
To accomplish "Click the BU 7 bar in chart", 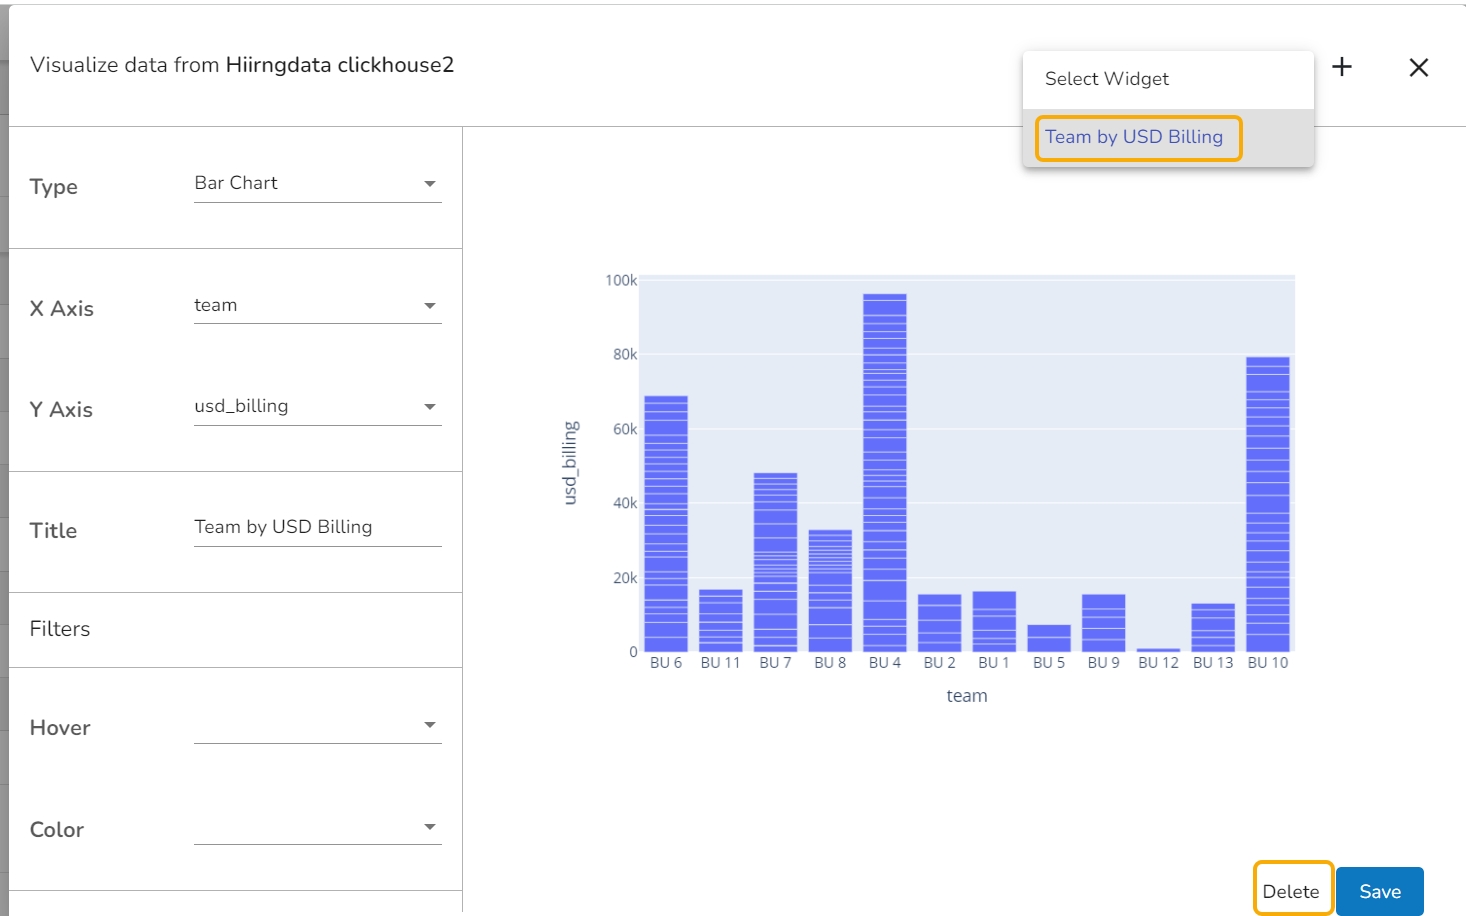I will pyautogui.click(x=775, y=562).
